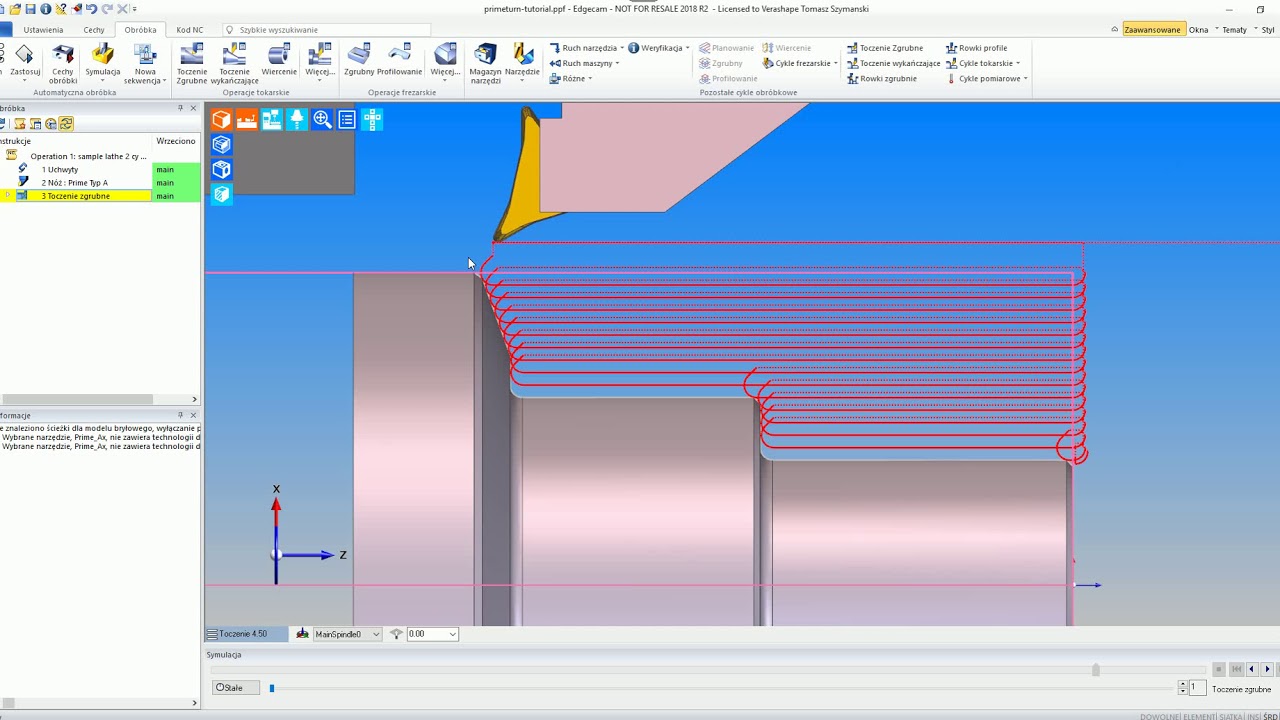1280x720 pixels.
Task: Click the Toczenie Zgrubne cycle in right ribbon group
Action: (884, 48)
